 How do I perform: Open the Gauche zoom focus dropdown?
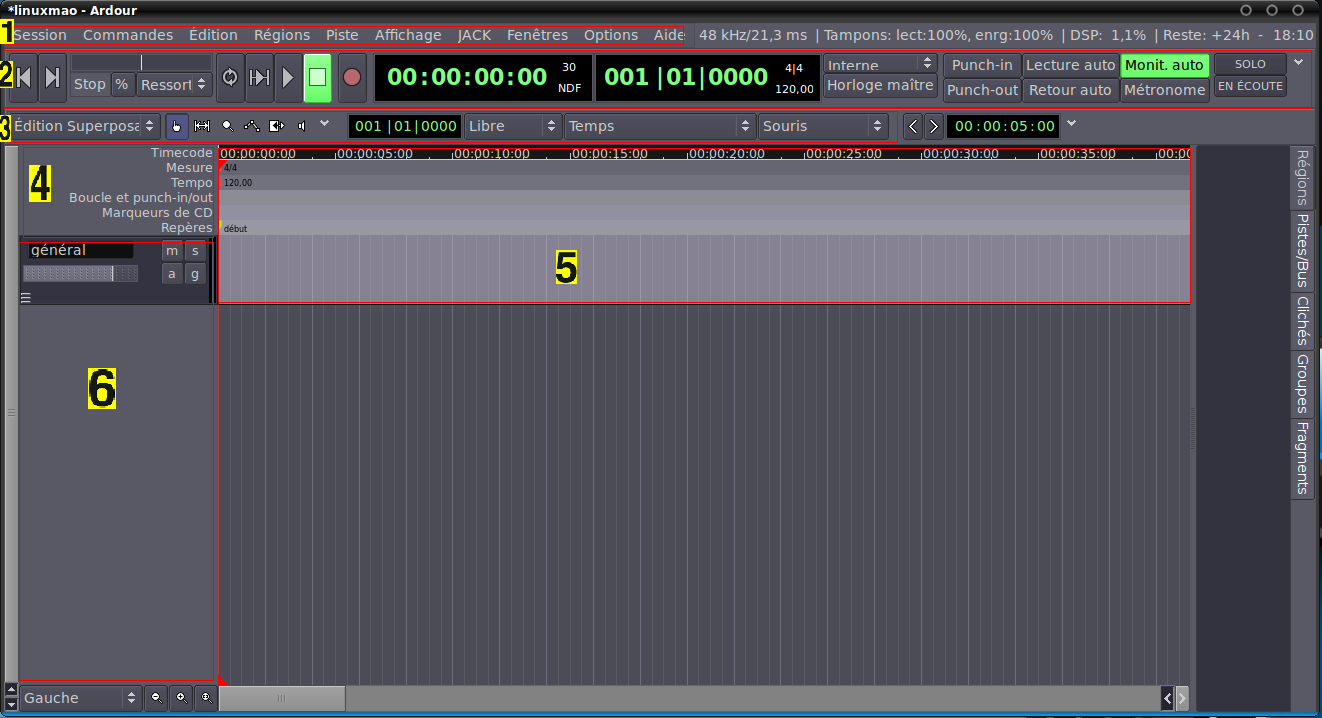coord(80,698)
